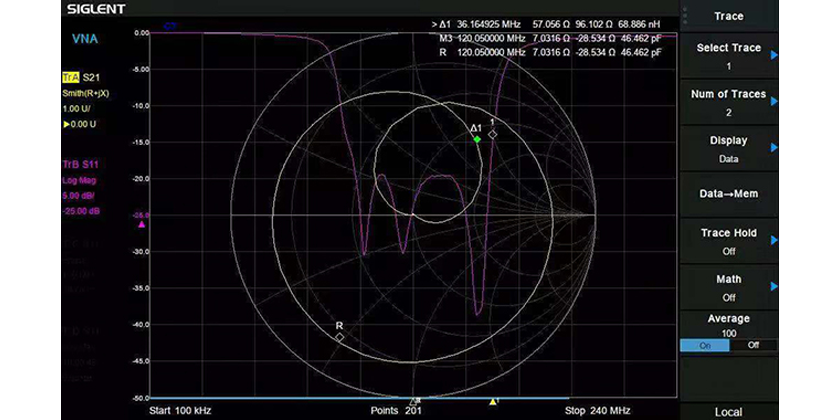This screenshot has width=840, height=420.
Task: Expand the Num of Traces options
Action: point(728,103)
